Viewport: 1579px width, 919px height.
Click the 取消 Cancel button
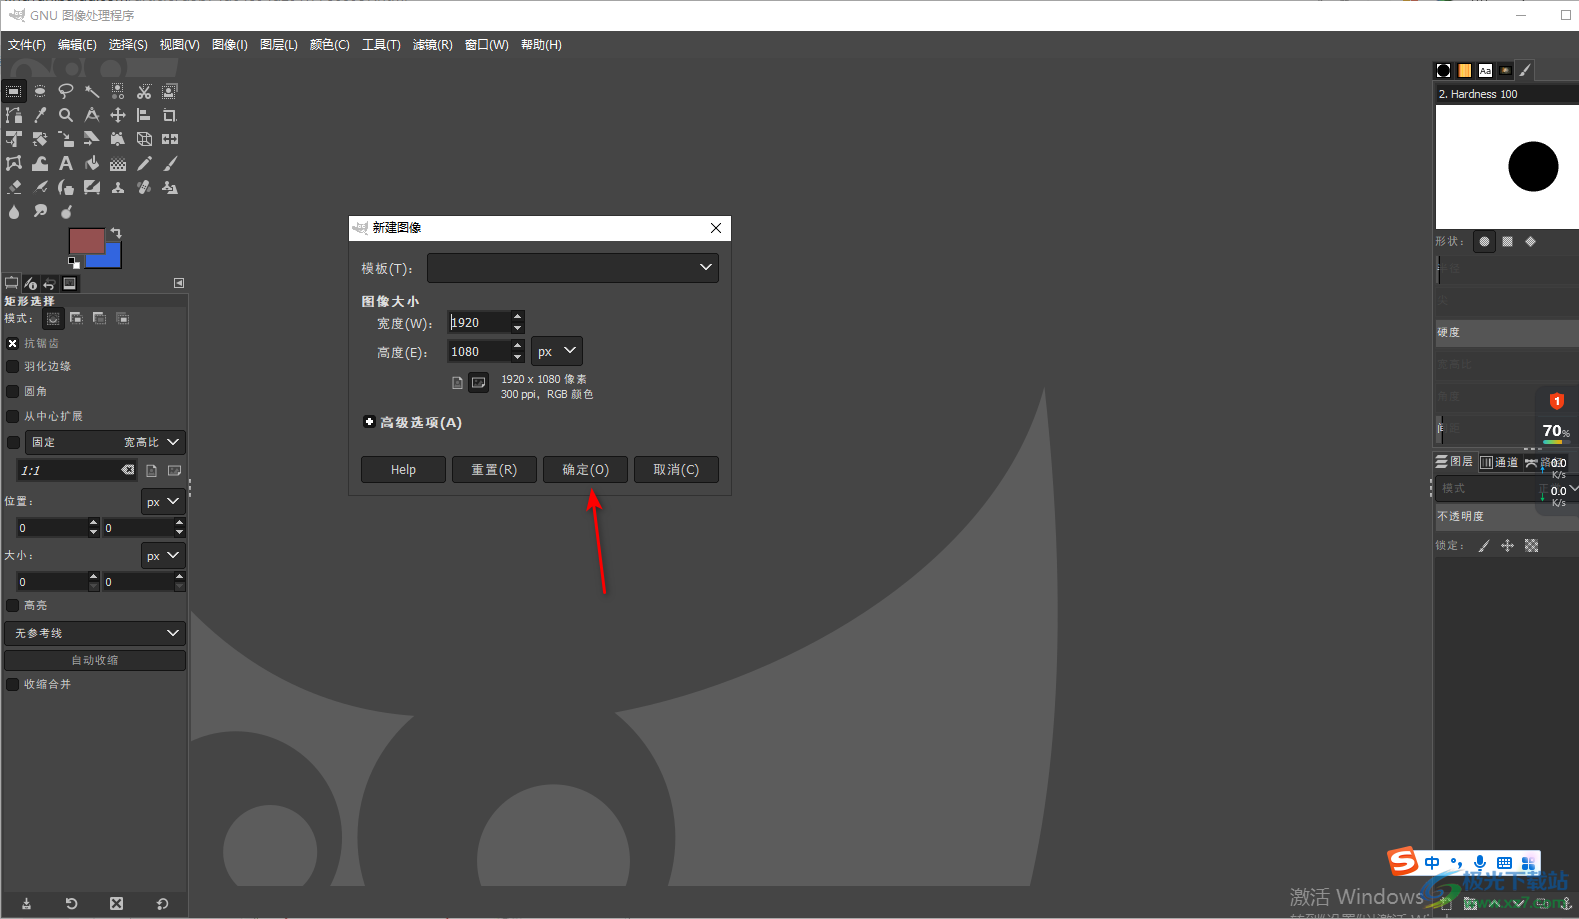(676, 470)
